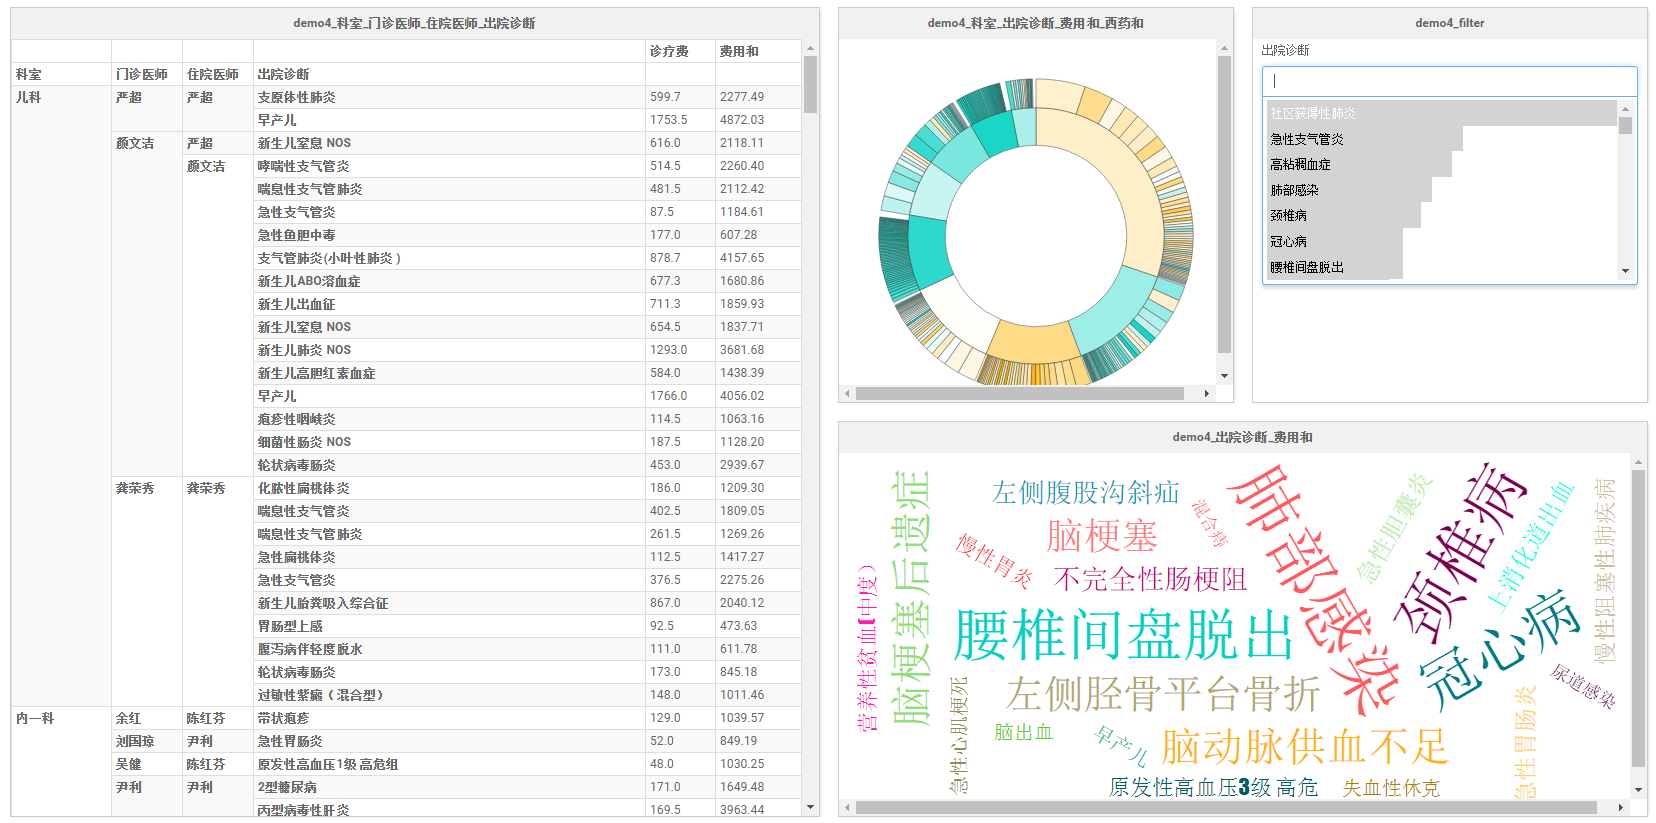
Task: Pick 高粘稠血症 in the filter dropdown list
Action: point(1300,164)
